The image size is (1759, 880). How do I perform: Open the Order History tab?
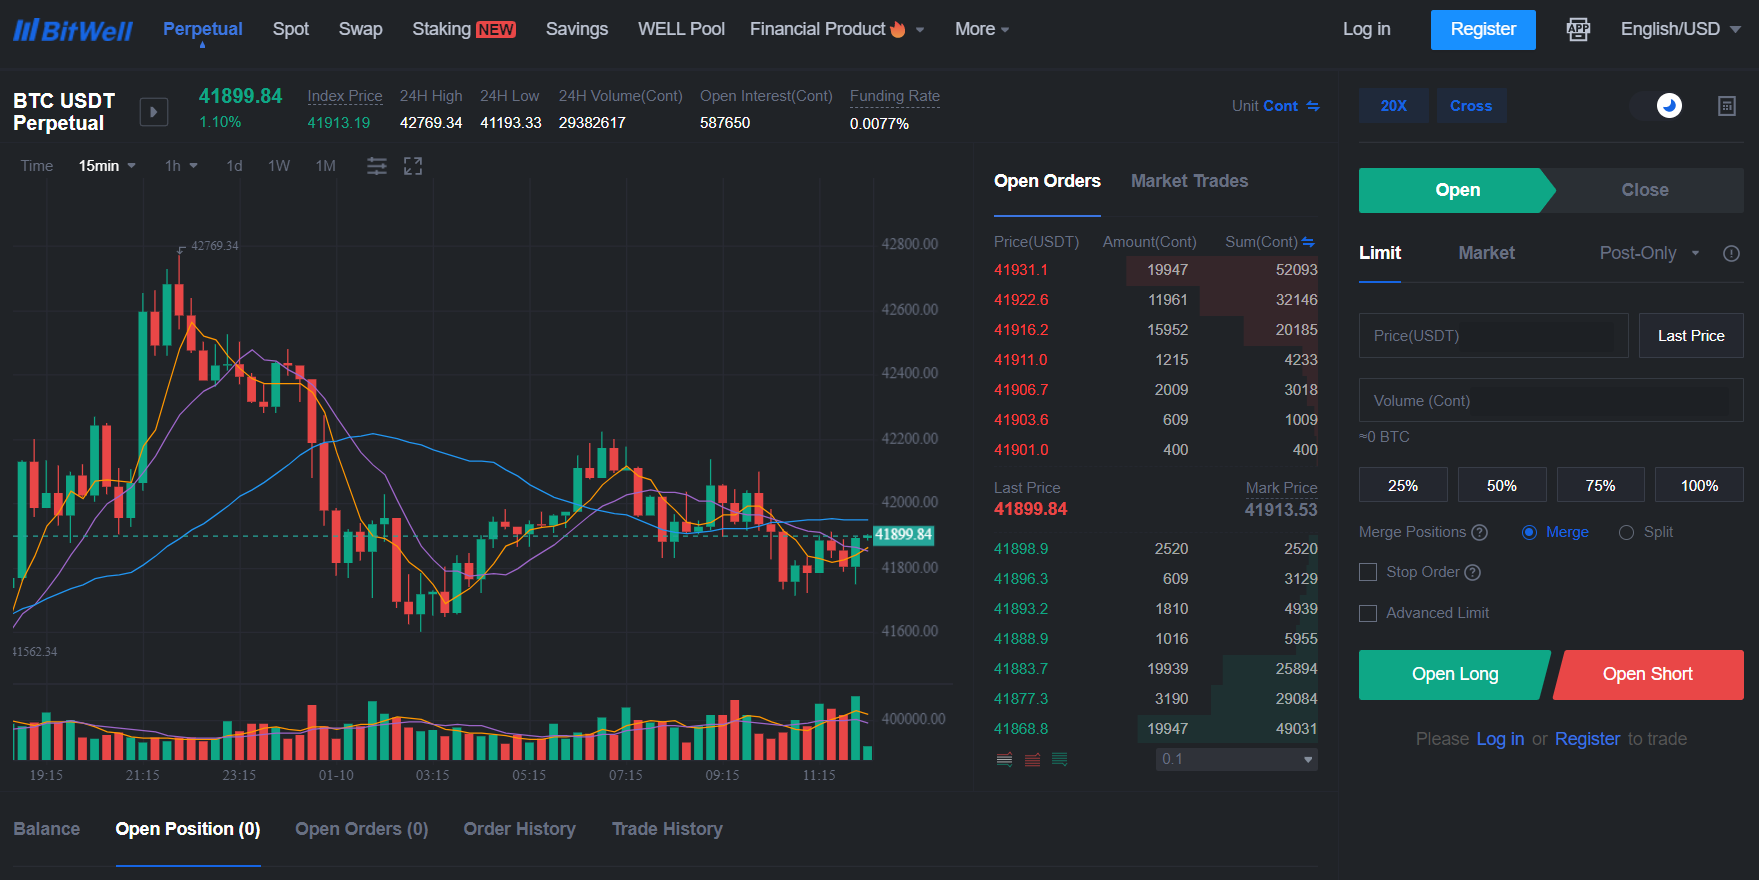click(520, 829)
